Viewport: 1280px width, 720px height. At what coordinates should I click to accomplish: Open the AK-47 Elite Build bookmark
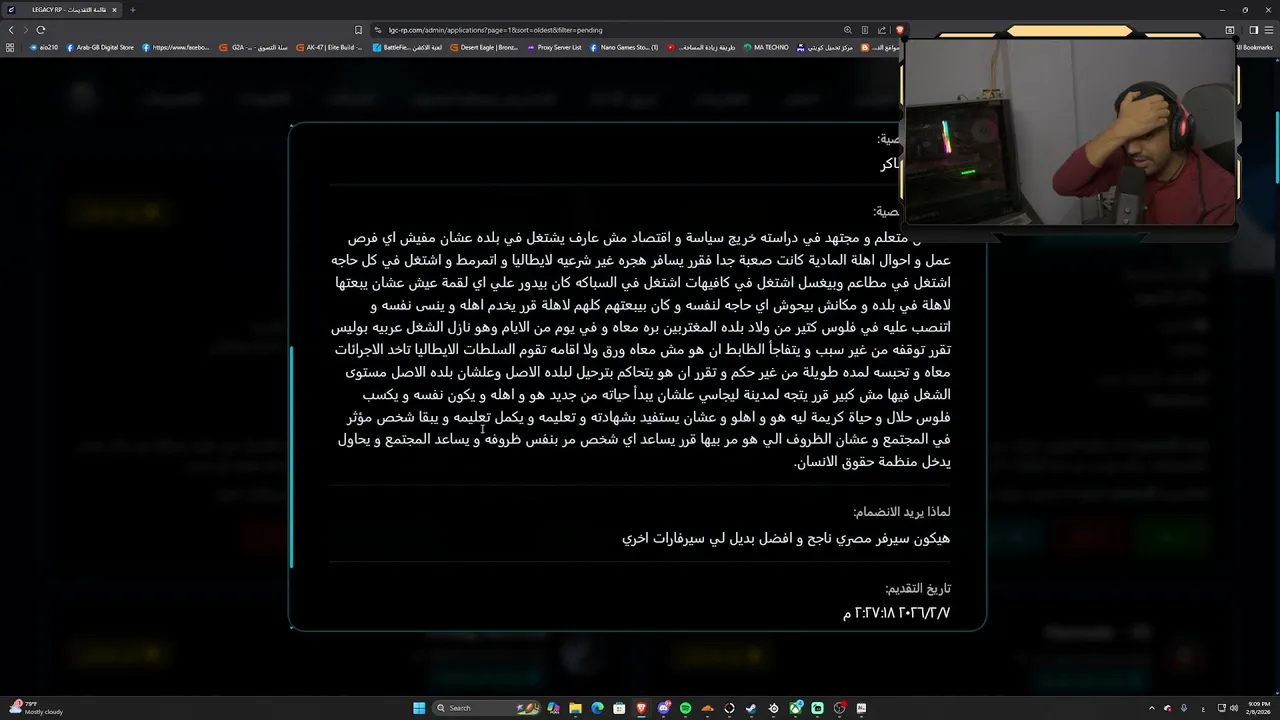(330, 47)
